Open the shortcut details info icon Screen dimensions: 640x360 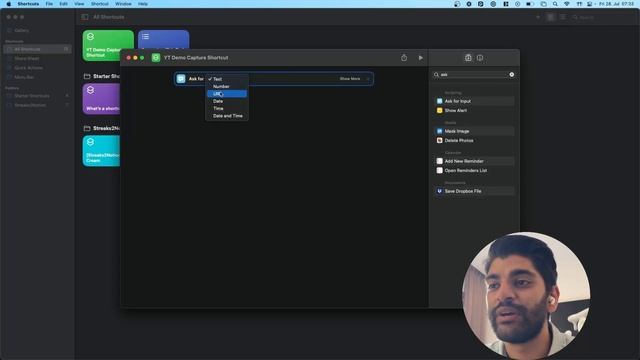[480, 58]
